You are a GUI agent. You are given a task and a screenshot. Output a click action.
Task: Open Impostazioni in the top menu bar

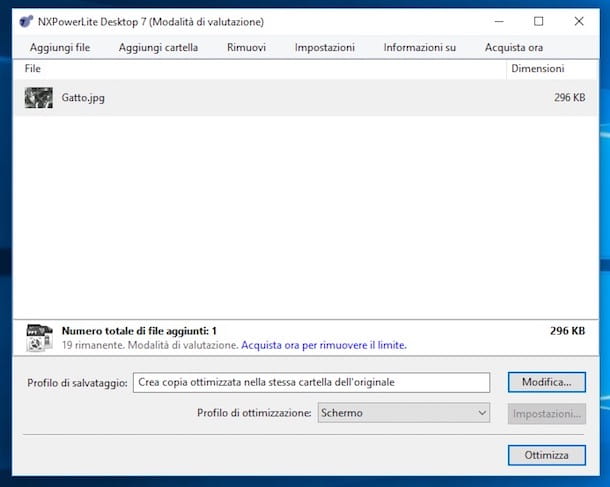pyautogui.click(x=324, y=47)
